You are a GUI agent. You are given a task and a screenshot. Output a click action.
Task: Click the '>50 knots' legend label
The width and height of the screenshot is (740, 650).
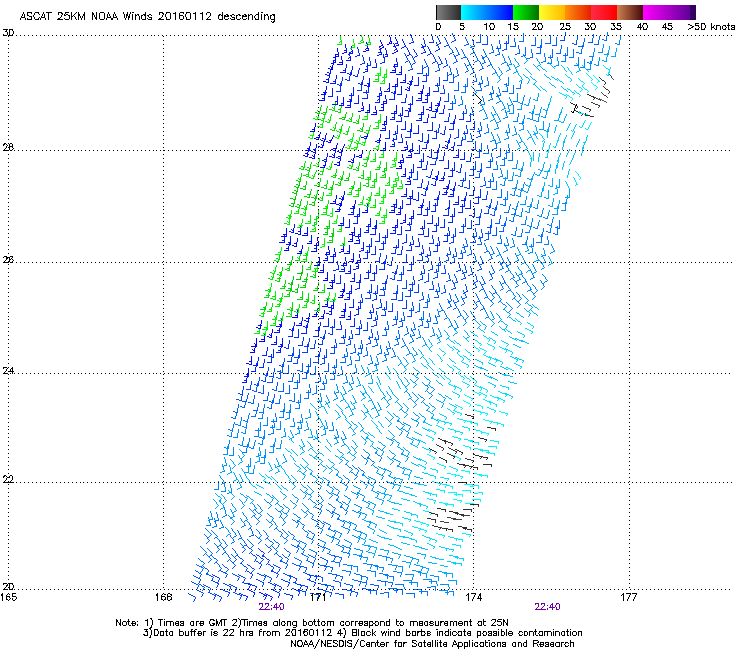(711, 27)
